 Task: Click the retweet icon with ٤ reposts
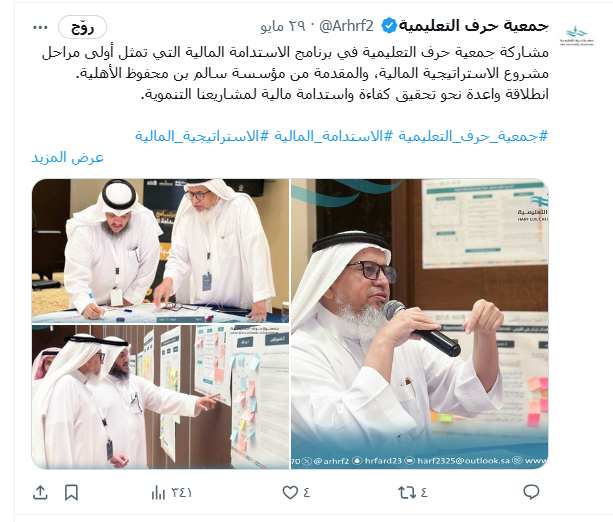pos(407,492)
